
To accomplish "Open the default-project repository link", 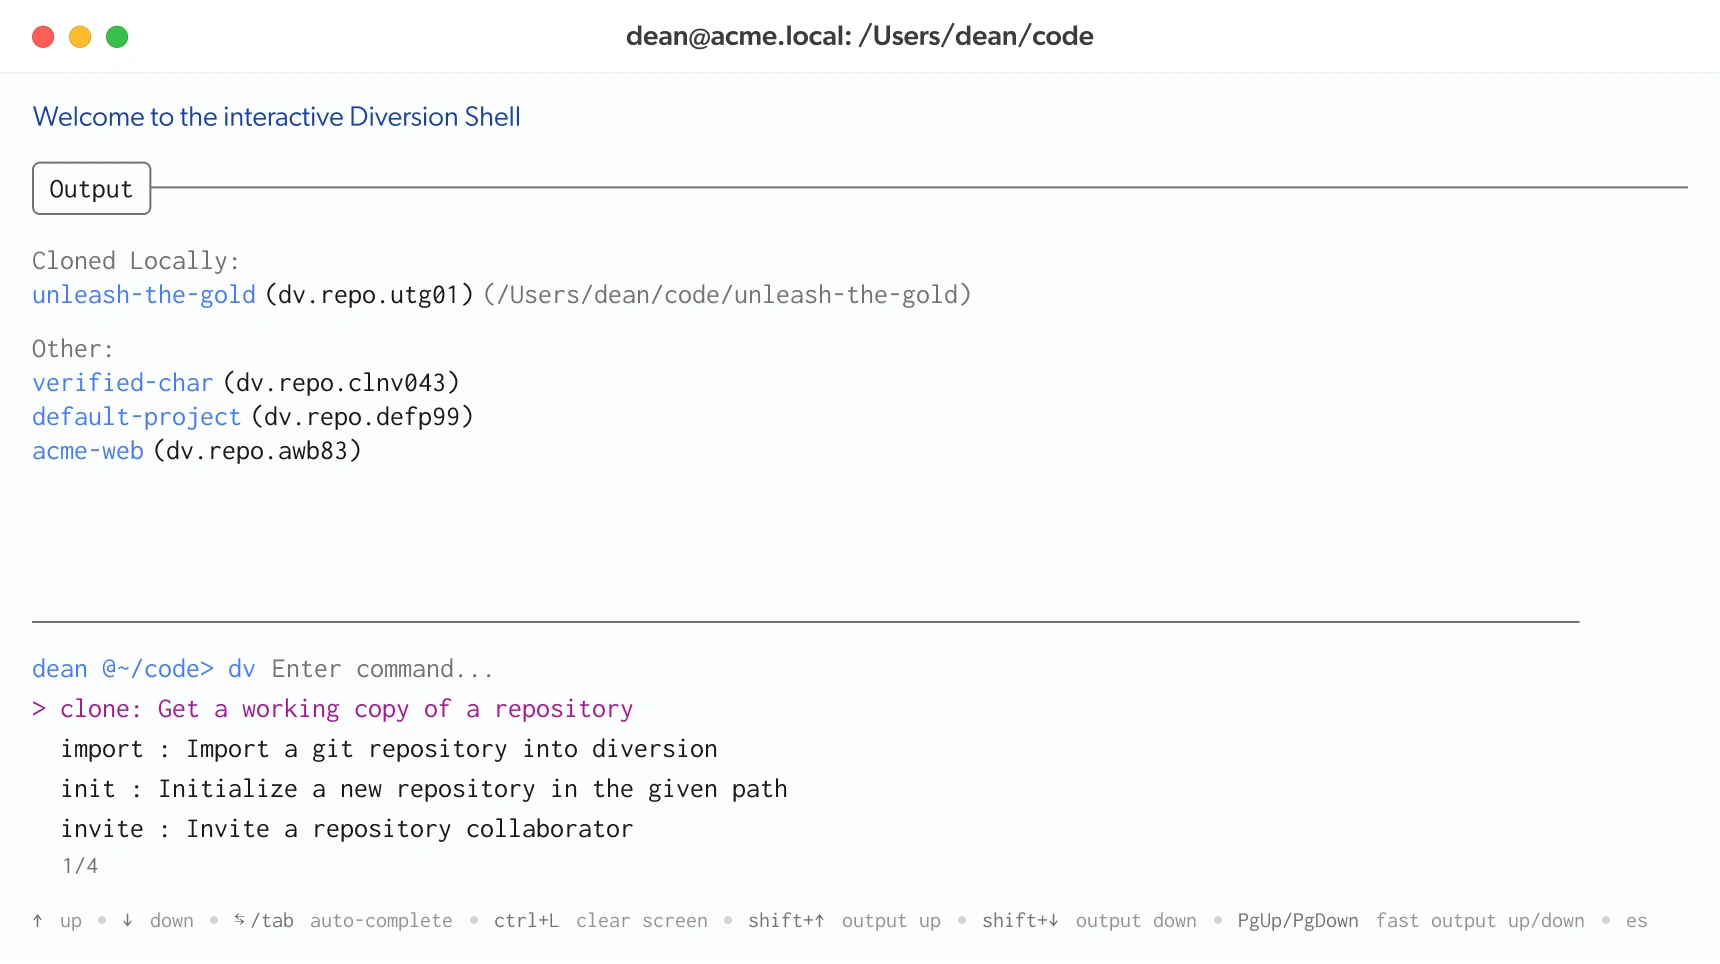I will pyautogui.click(x=136, y=417).
